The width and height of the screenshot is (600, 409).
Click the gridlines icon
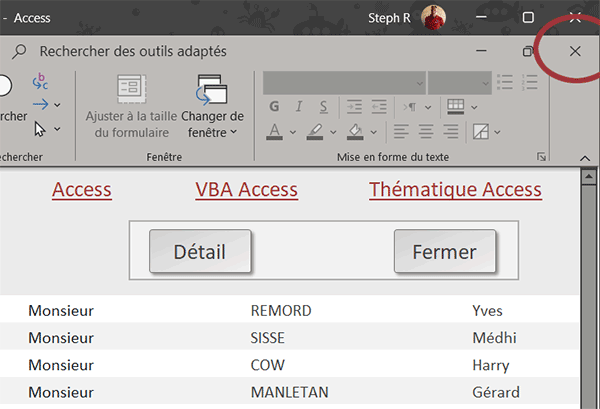(x=455, y=107)
